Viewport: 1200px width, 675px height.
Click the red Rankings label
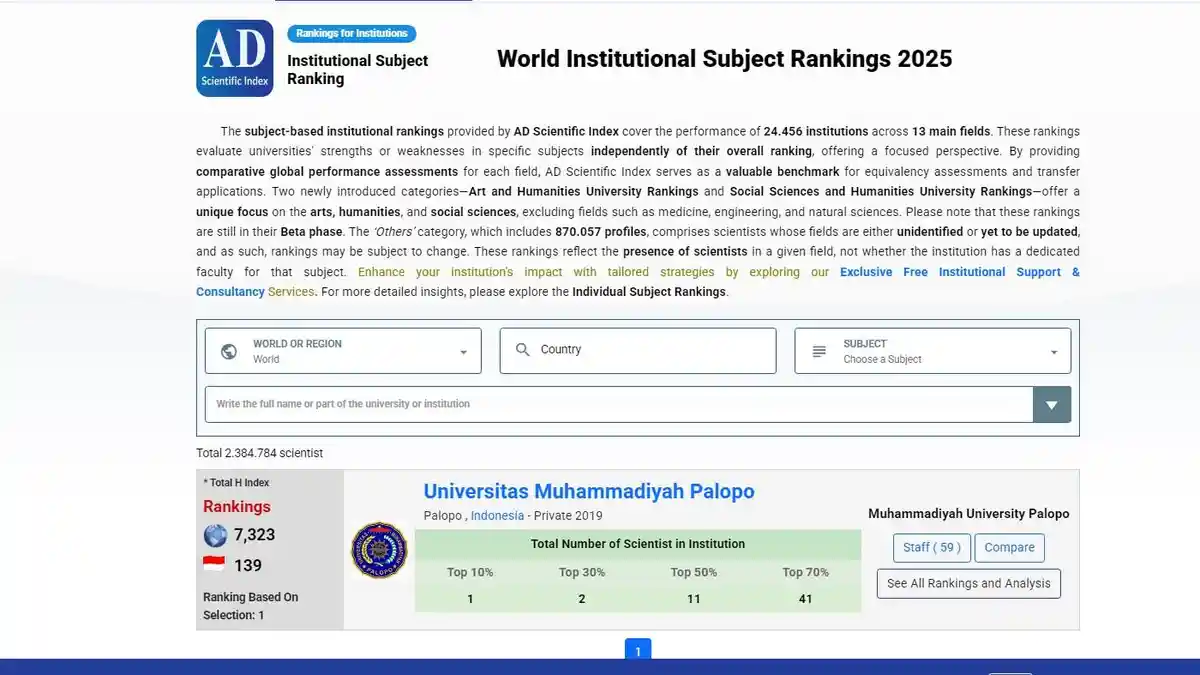237,506
